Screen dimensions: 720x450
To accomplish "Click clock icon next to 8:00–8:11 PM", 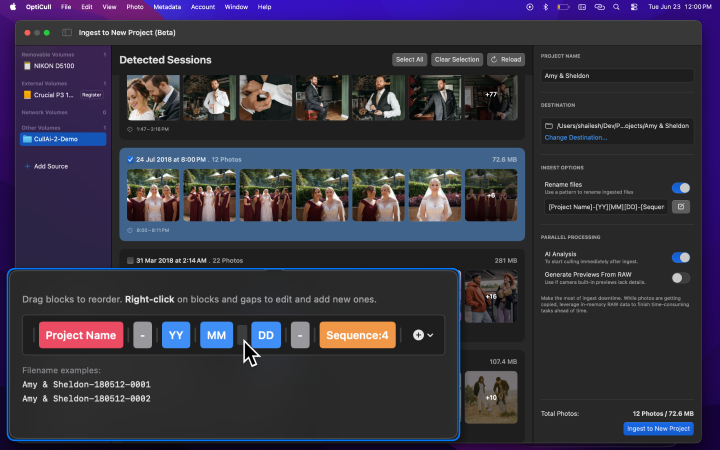I will click(x=130, y=231).
